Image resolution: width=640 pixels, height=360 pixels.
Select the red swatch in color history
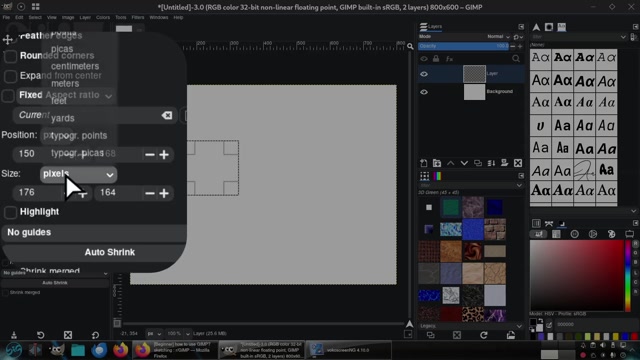tap(634, 336)
